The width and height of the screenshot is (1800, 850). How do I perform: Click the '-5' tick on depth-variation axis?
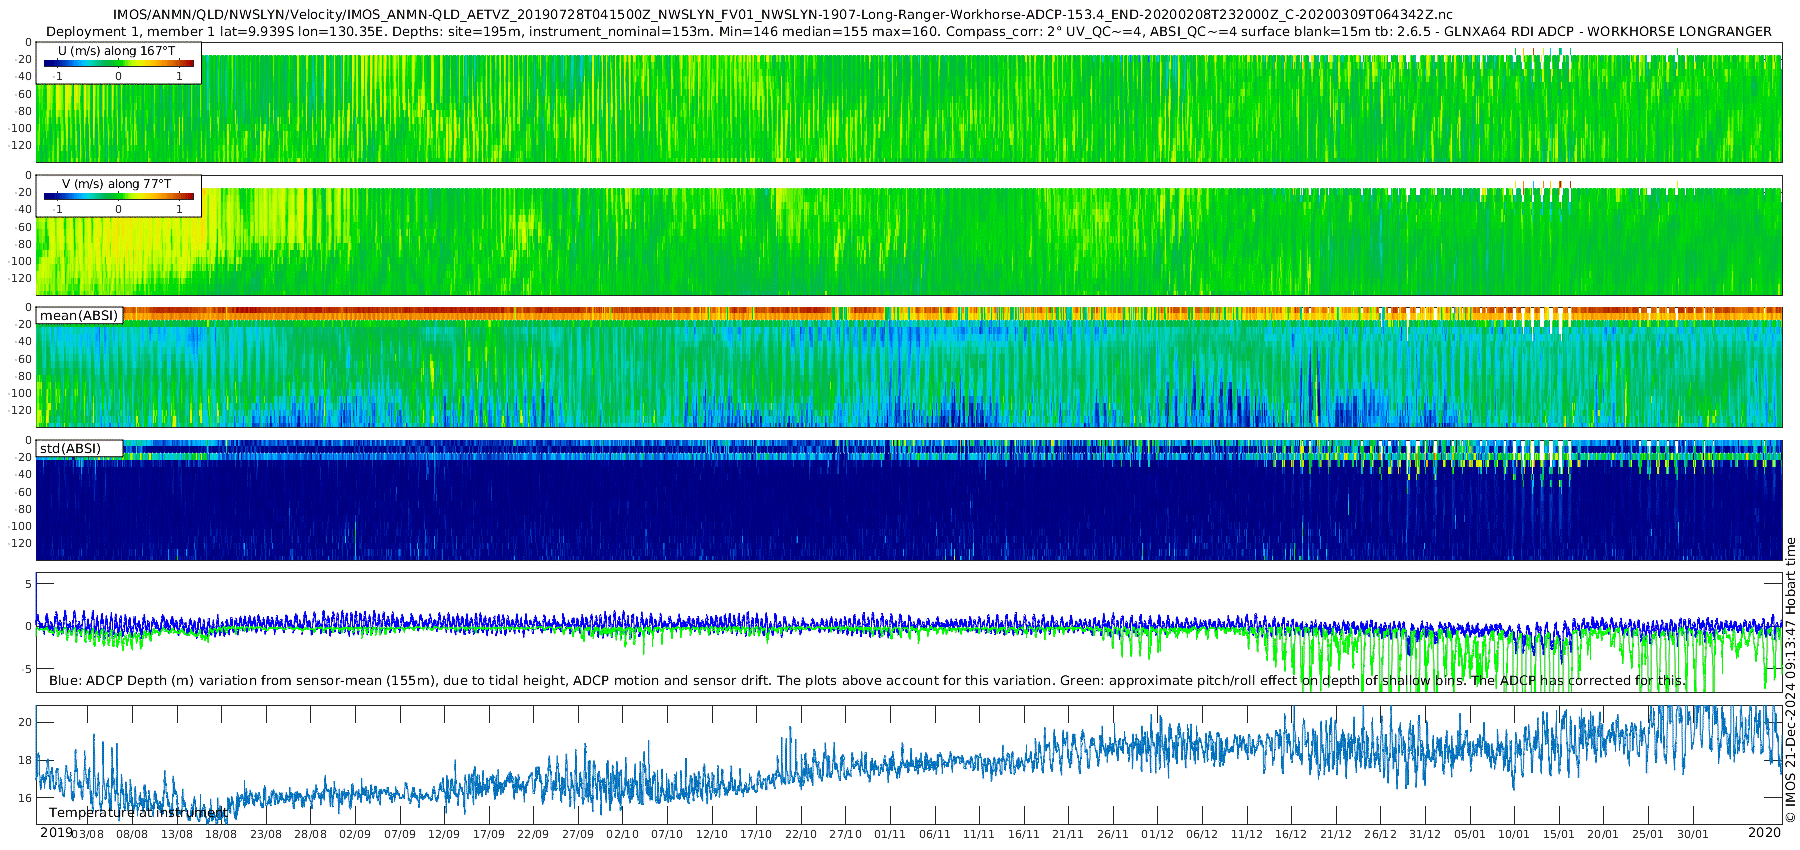(x=27, y=669)
